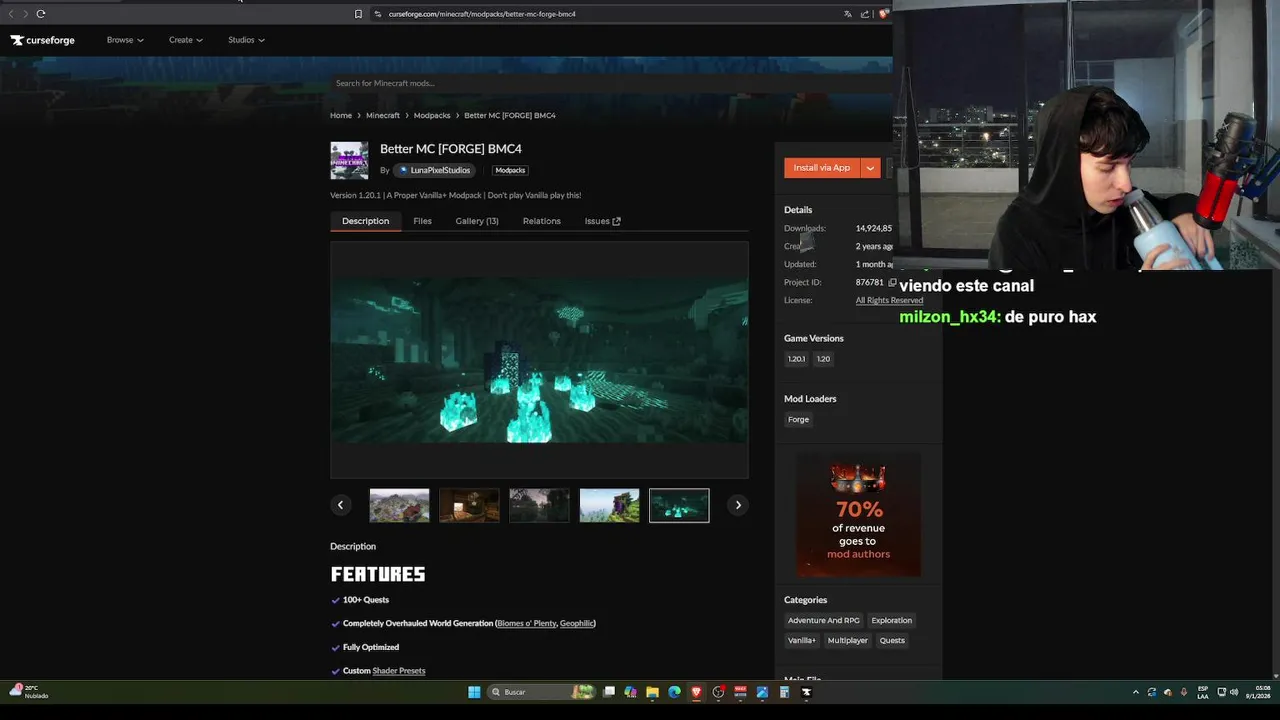Click the main gallery image preview
The image size is (1280, 720).
click(539, 360)
